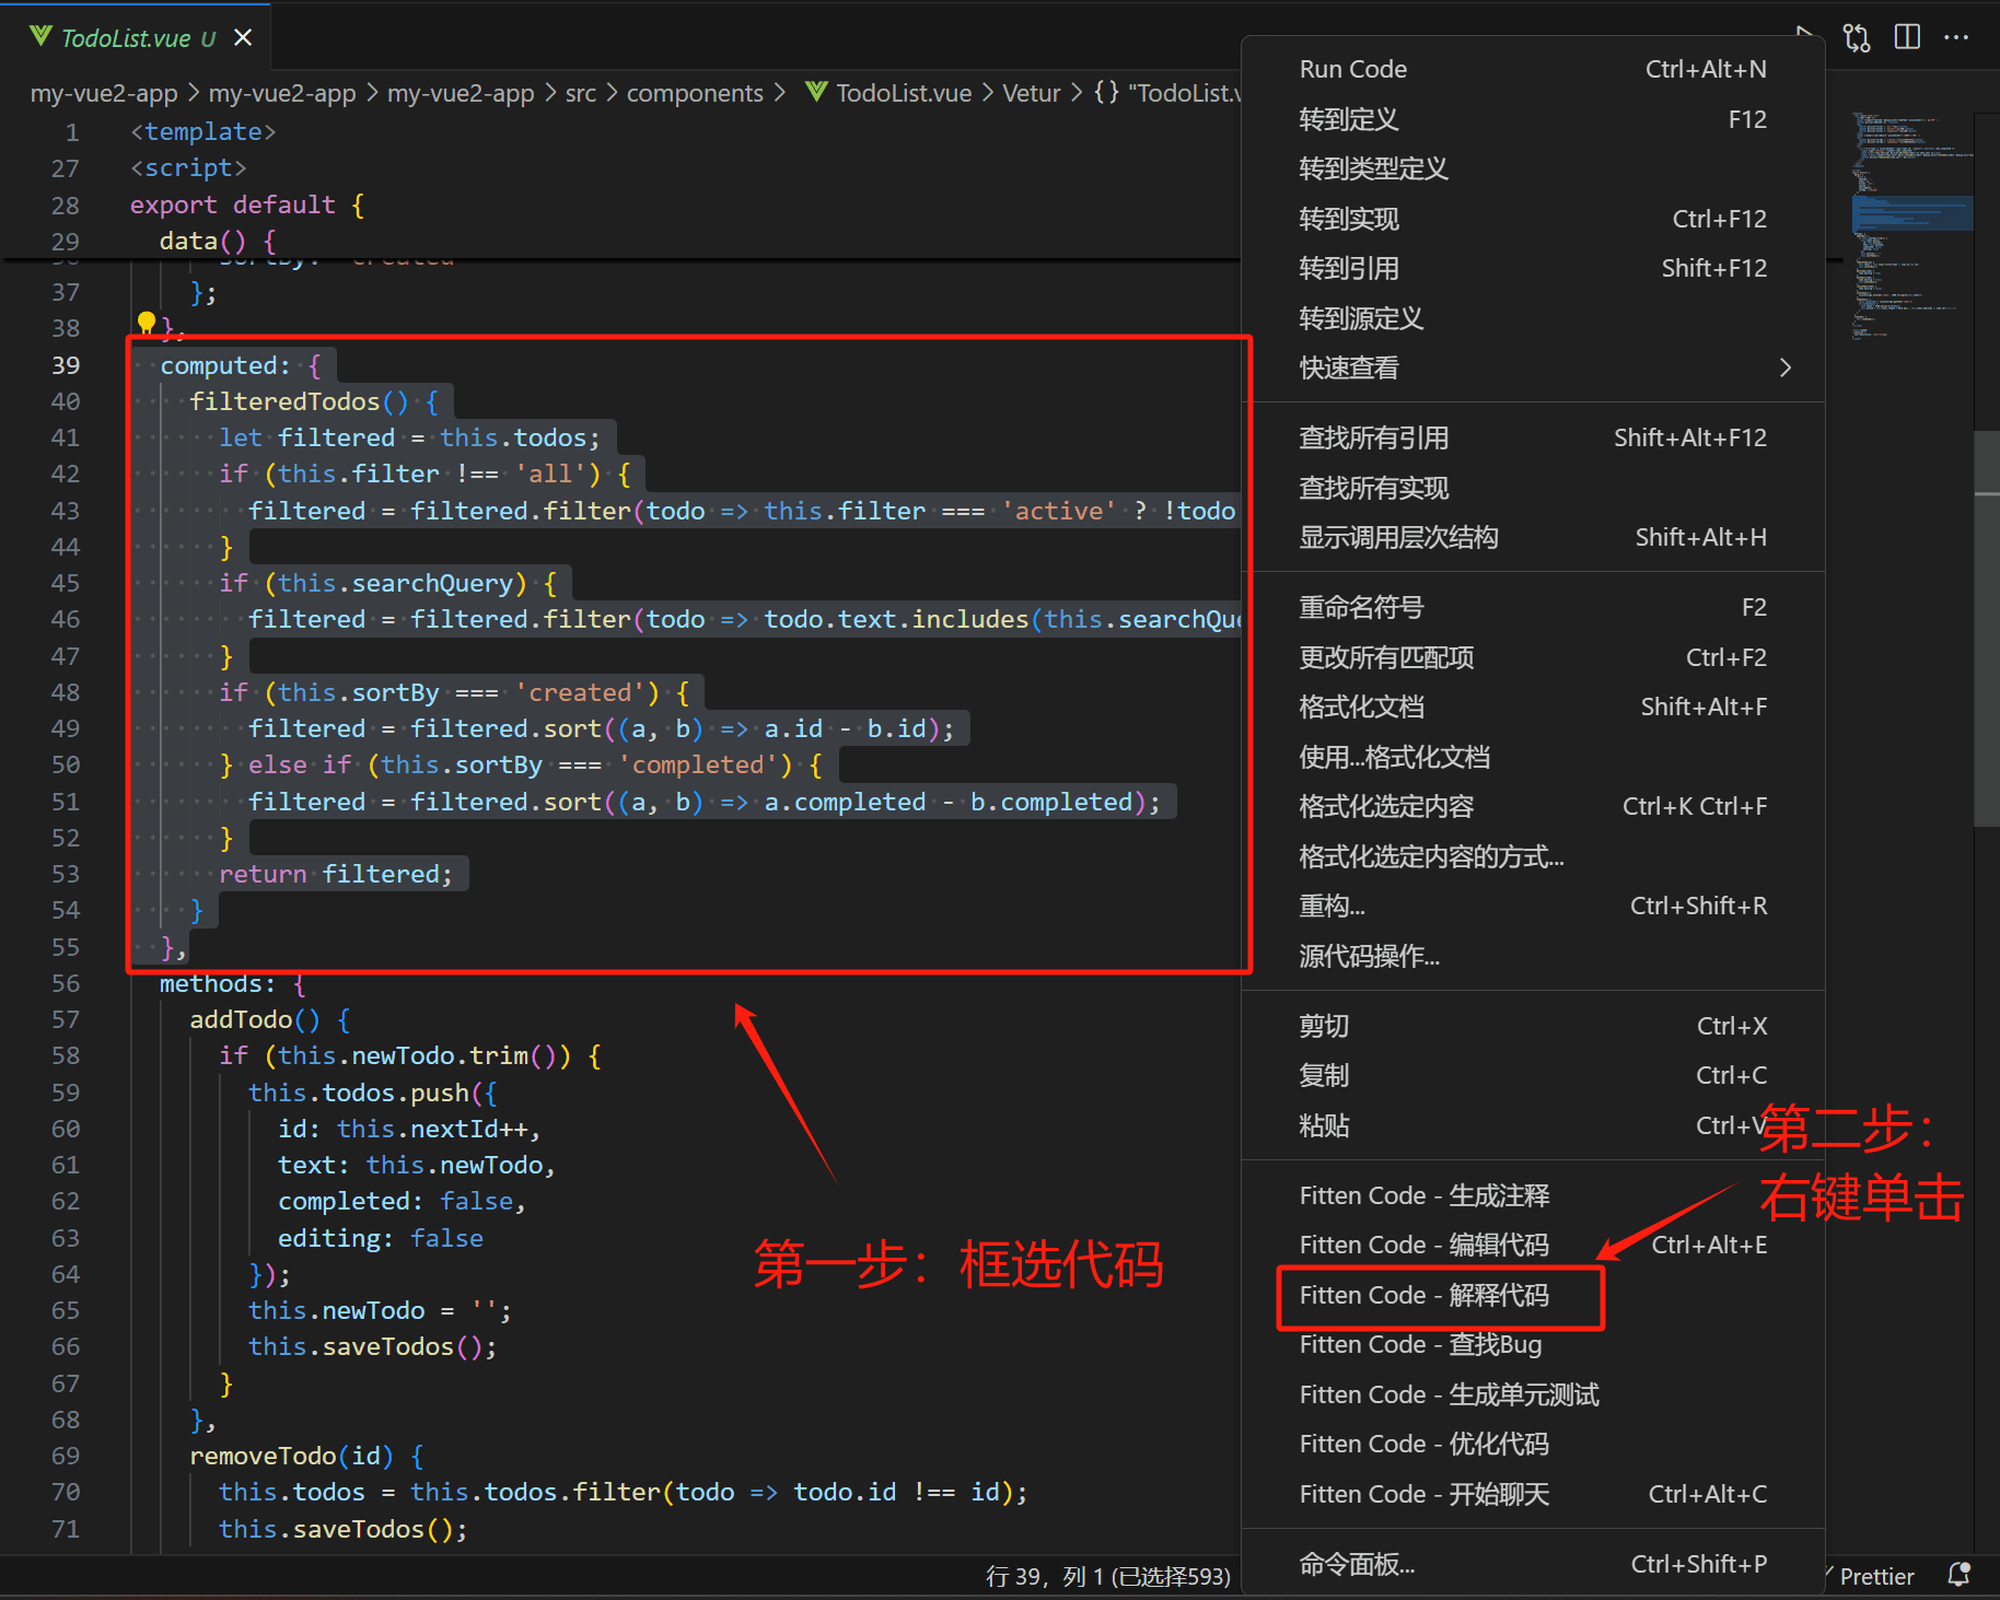Click the lightbulb quick-fix icon
Image resolution: width=2000 pixels, height=1600 pixels.
click(x=146, y=322)
